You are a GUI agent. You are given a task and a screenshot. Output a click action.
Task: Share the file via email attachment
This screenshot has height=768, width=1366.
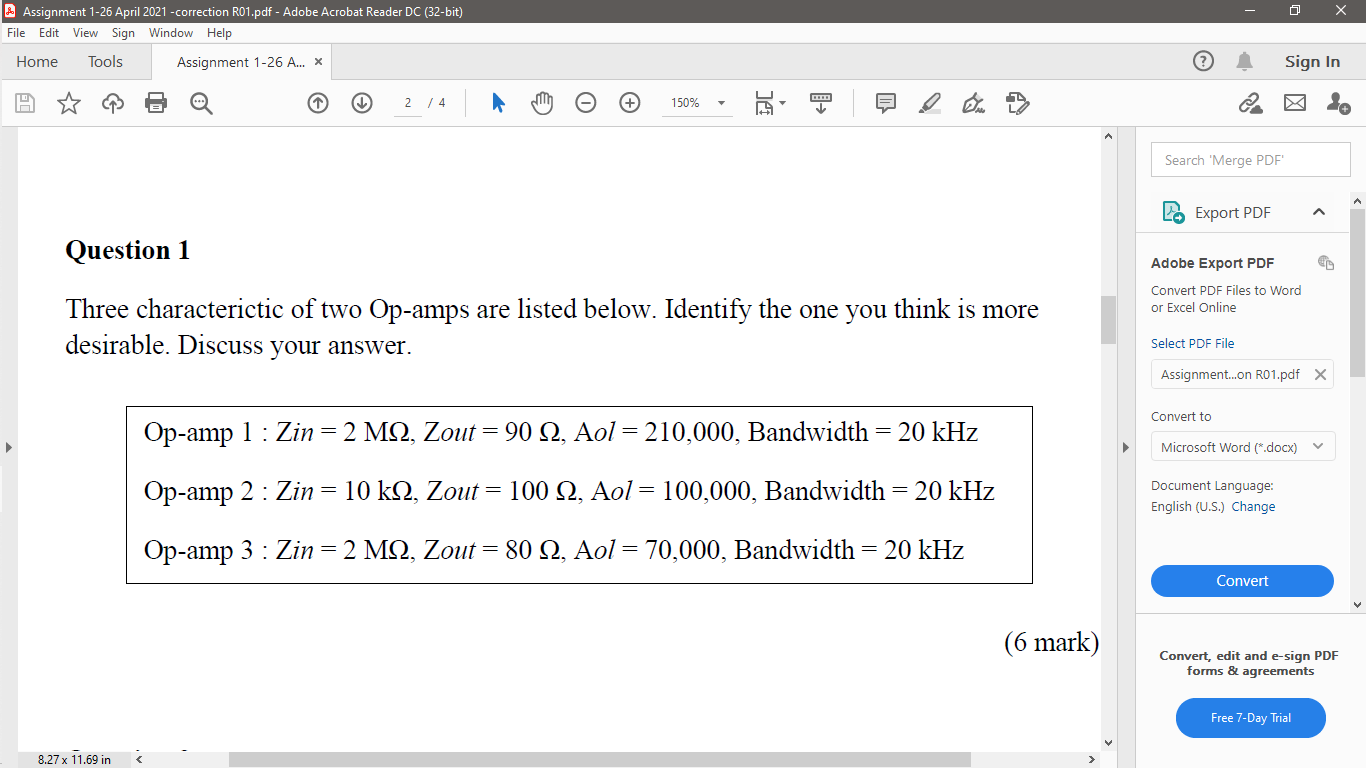[x=1294, y=103]
